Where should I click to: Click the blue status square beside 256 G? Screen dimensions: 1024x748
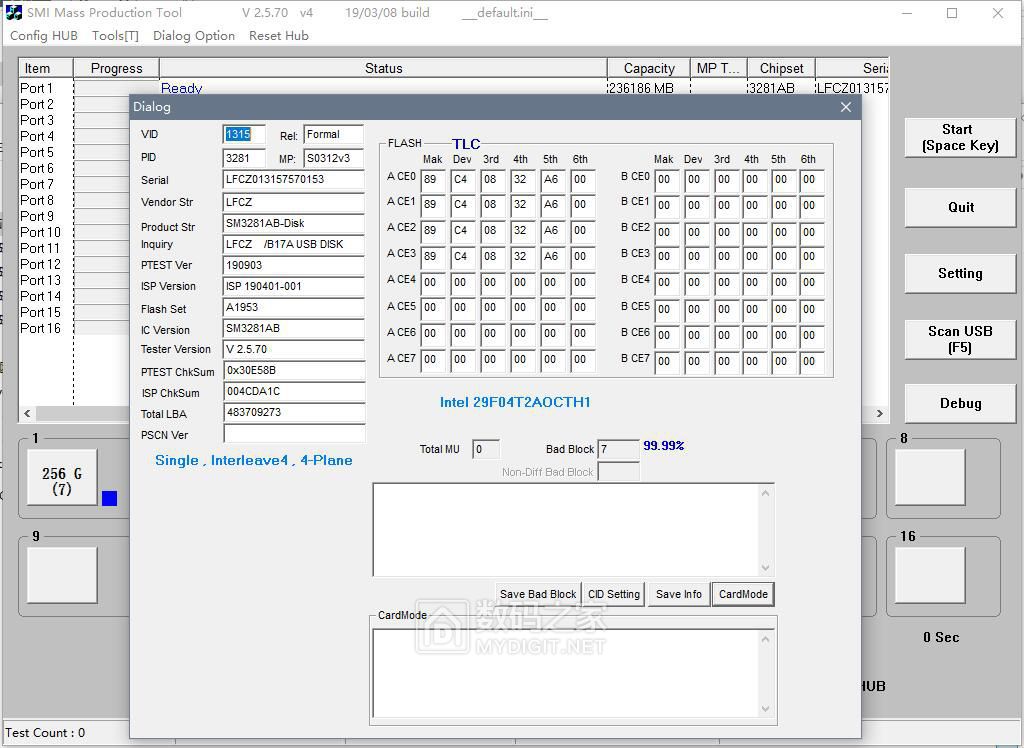point(110,498)
